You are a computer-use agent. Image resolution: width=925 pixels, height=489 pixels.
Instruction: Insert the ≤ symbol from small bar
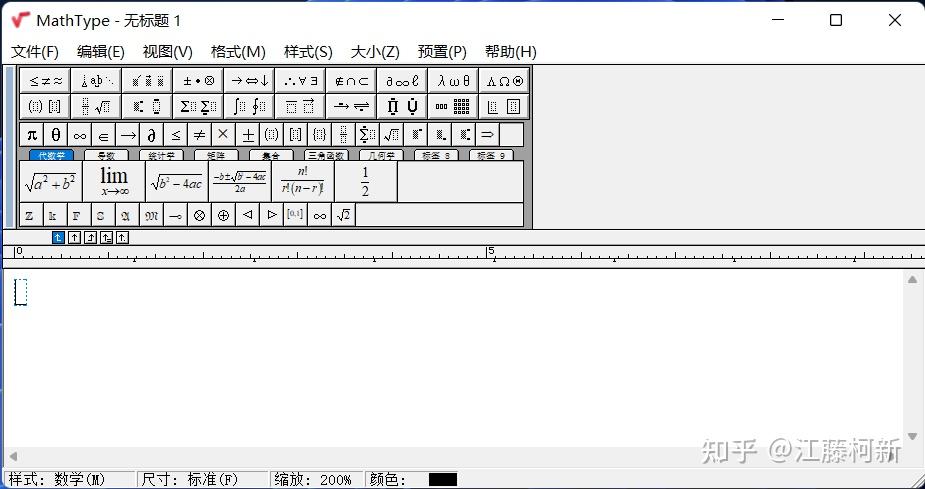(x=176, y=134)
